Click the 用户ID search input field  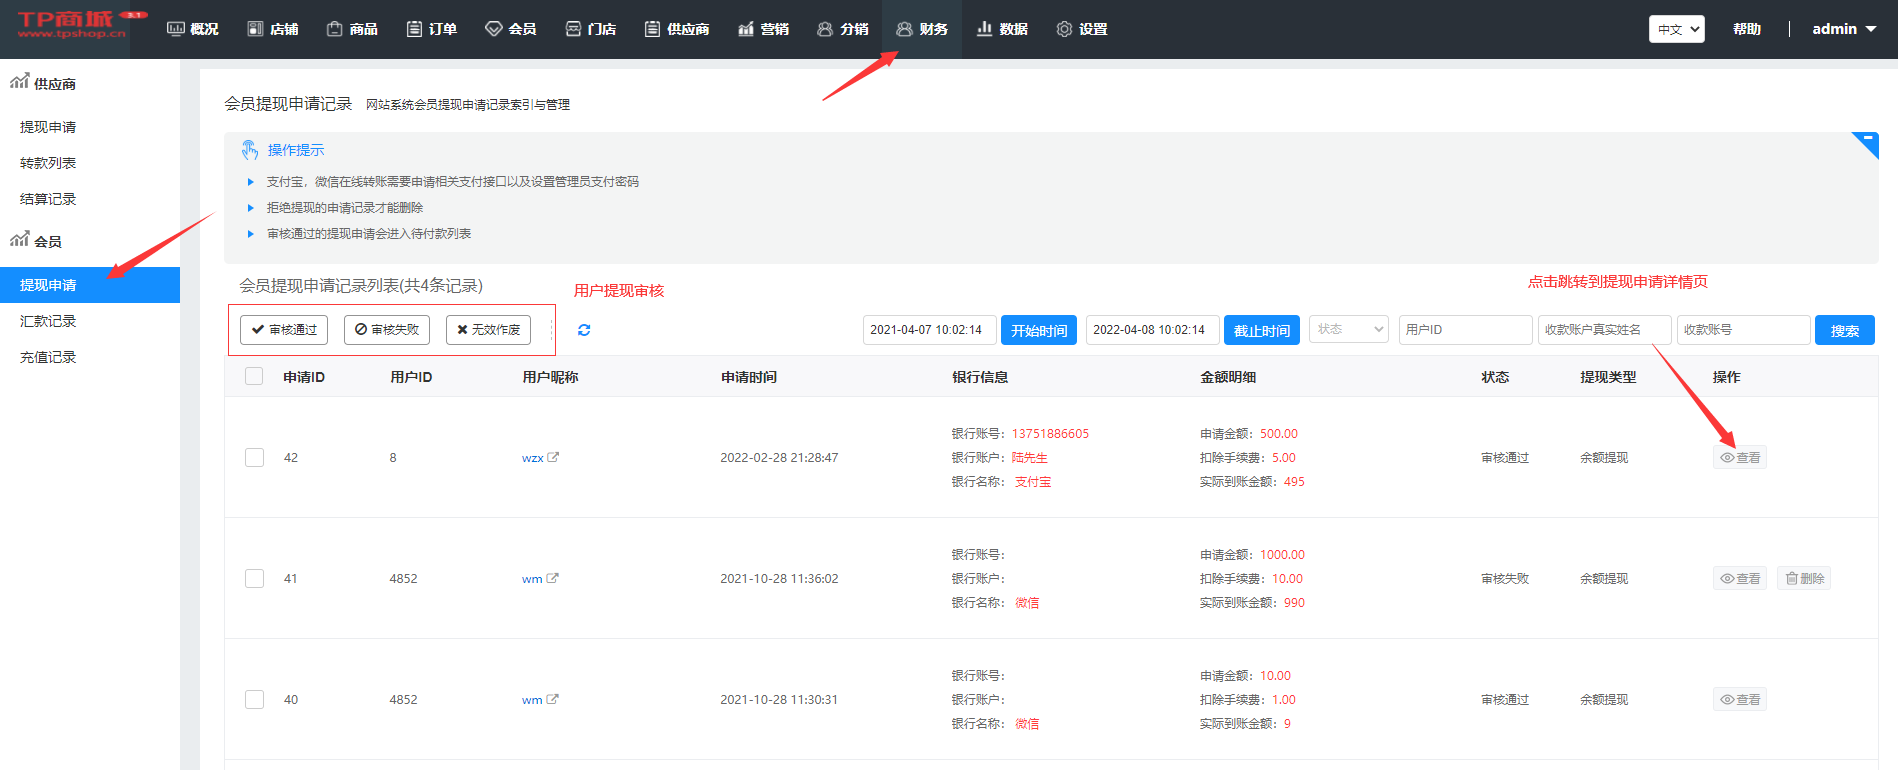(1465, 330)
